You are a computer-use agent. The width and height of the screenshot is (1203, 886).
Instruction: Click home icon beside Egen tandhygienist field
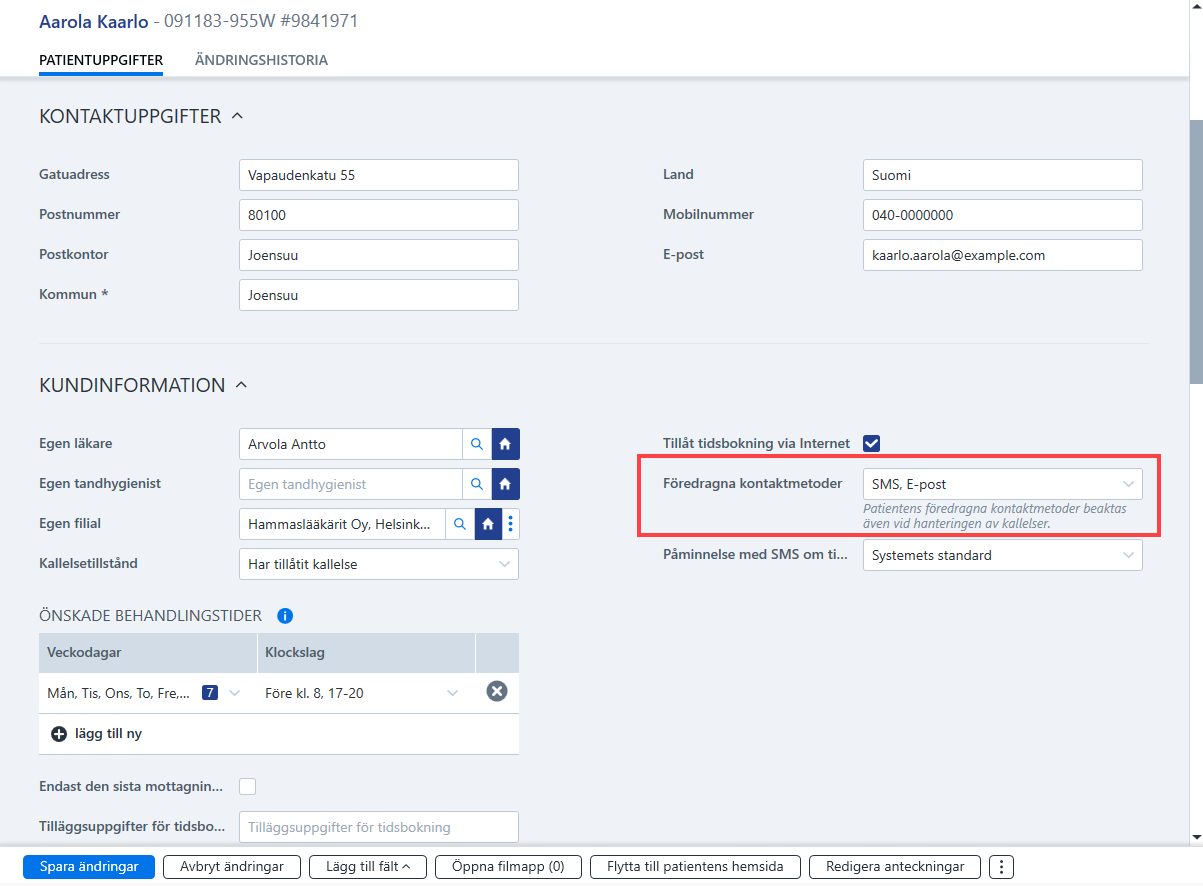505,484
